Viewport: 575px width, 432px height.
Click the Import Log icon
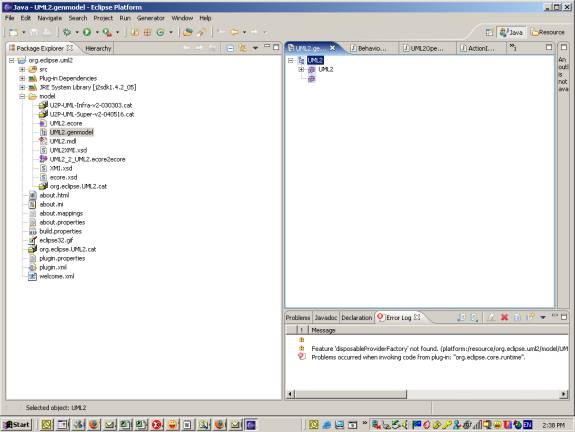[474, 317]
